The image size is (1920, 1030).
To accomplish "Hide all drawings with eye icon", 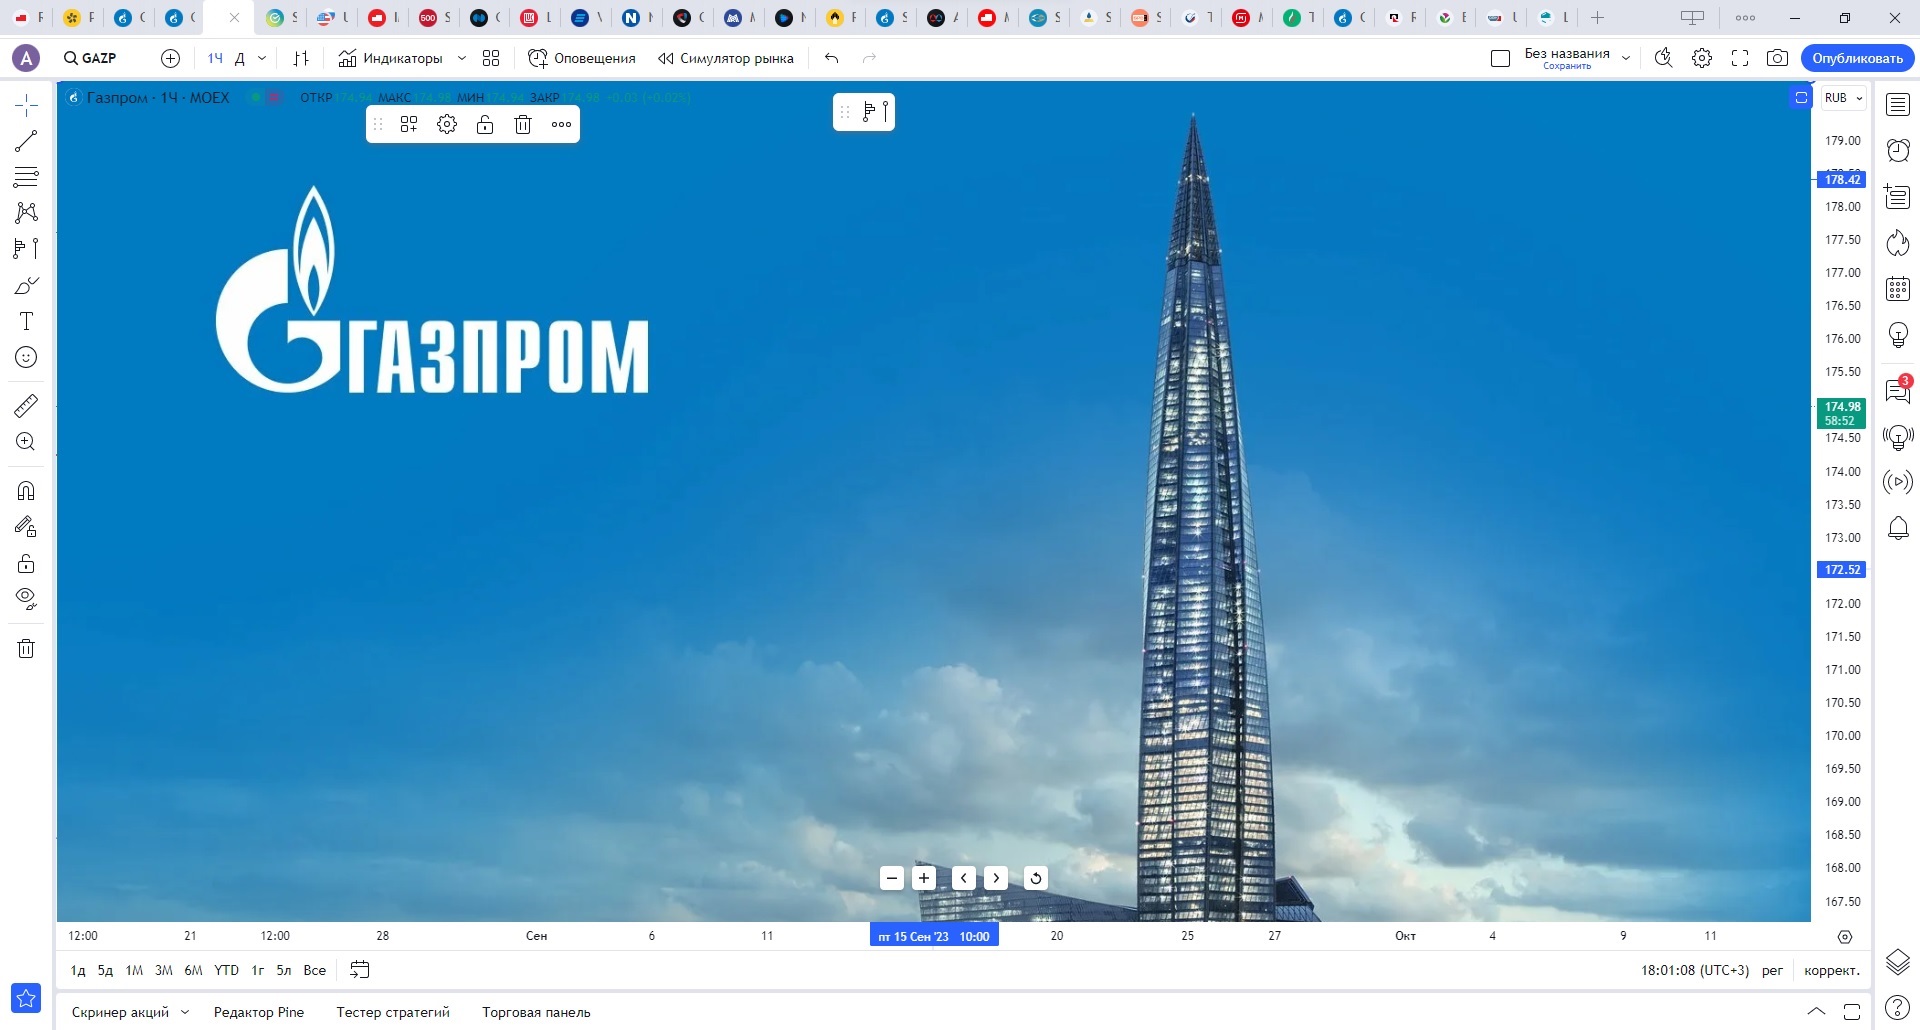I will coord(26,599).
